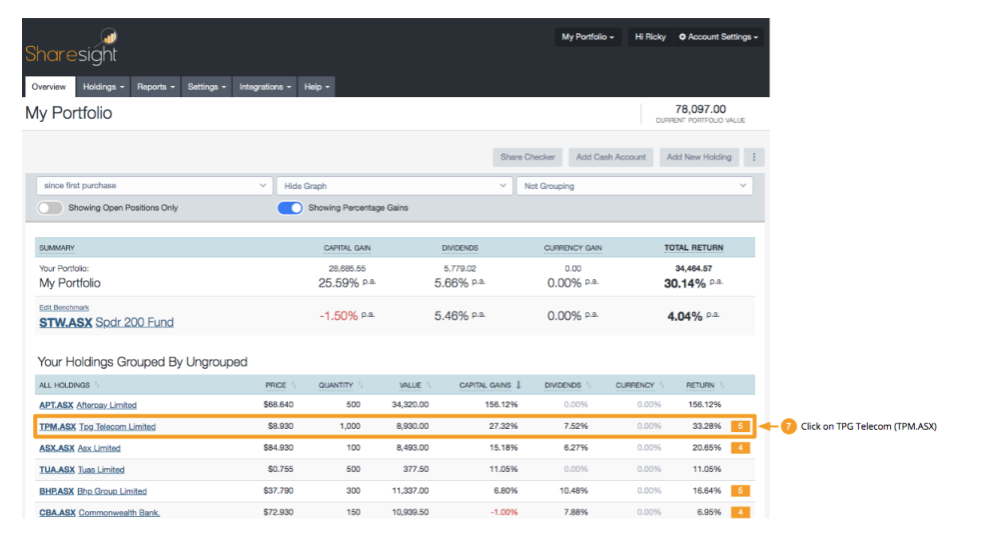The height and width of the screenshot is (552, 985).
Task: Click the orange badge on BHP.ASX row
Action: [x=740, y=490]
